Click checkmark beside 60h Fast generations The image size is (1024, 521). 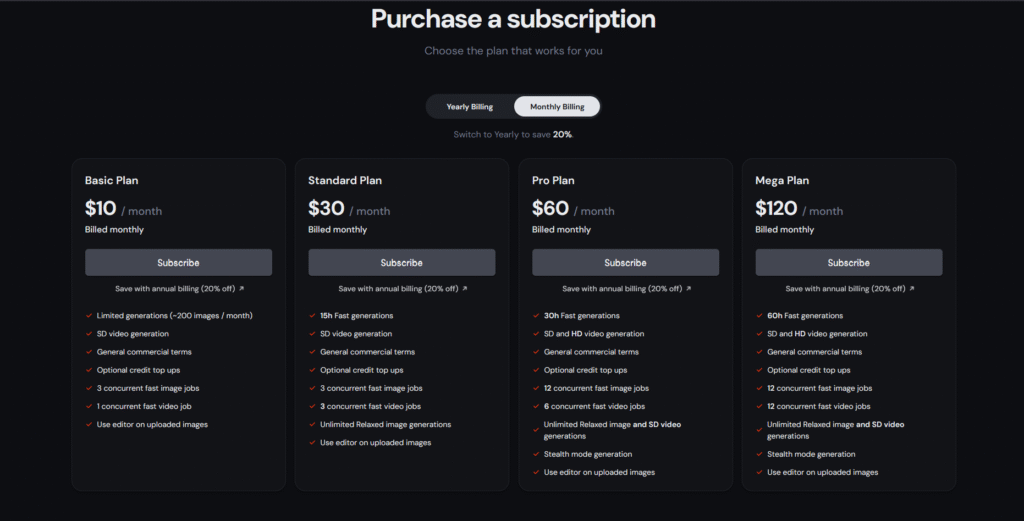(x=760, y=315)
